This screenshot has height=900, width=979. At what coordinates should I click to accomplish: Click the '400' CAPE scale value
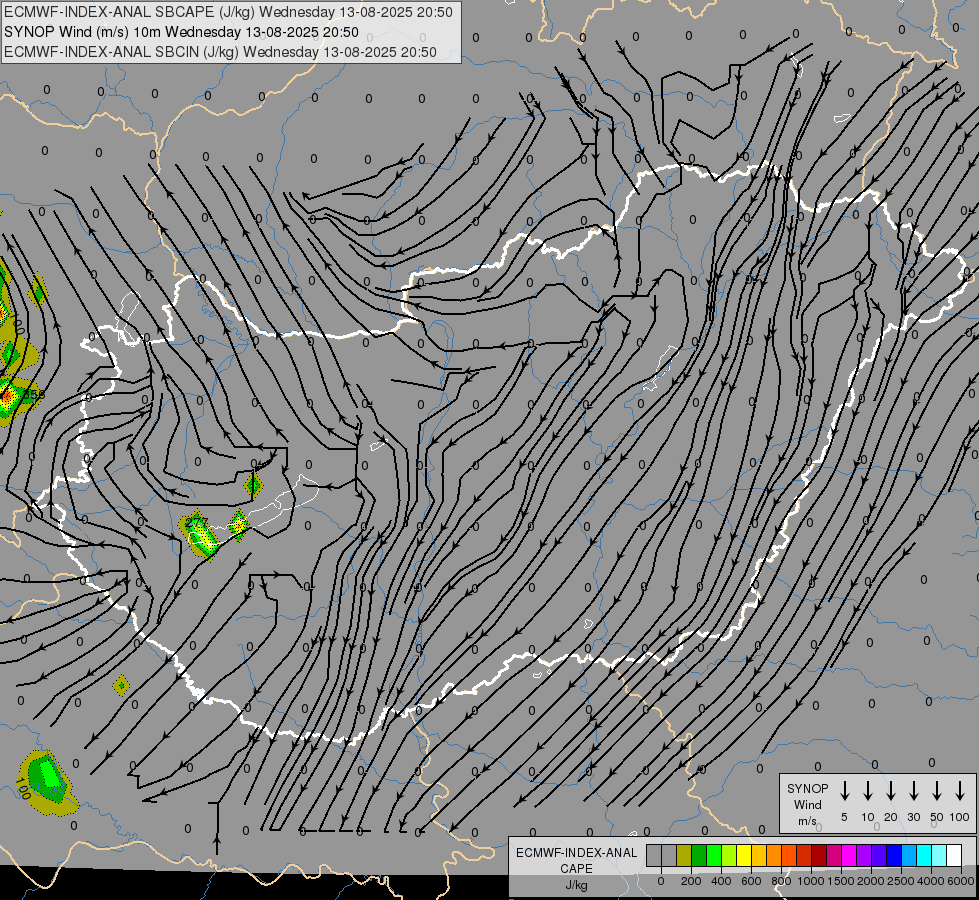click(721, 881)
